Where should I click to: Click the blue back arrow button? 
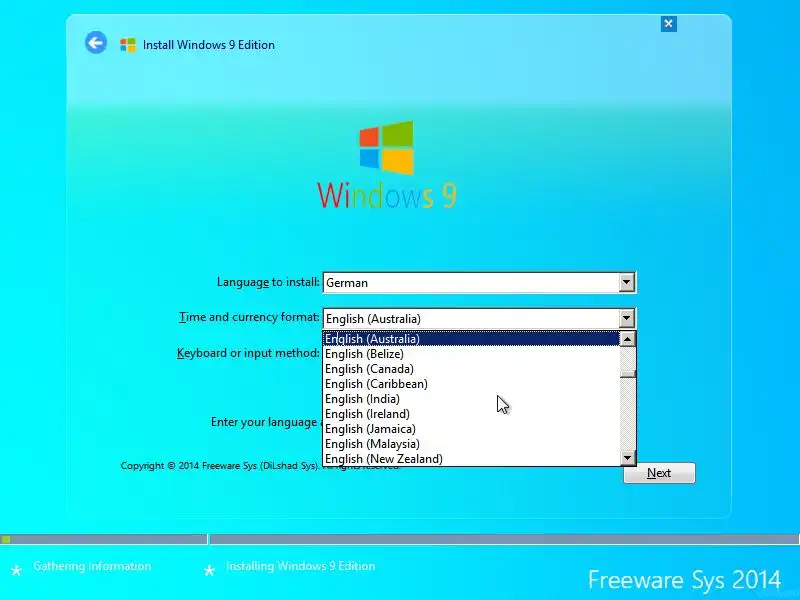tap(96, 43)
